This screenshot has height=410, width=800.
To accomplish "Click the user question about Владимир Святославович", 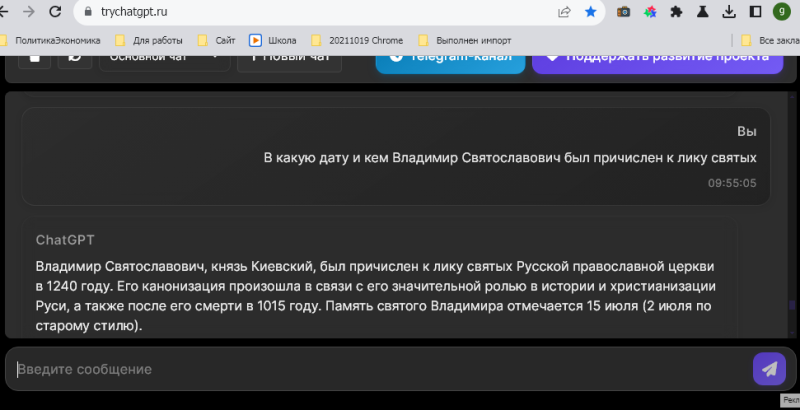I will [x=510, y=158].
